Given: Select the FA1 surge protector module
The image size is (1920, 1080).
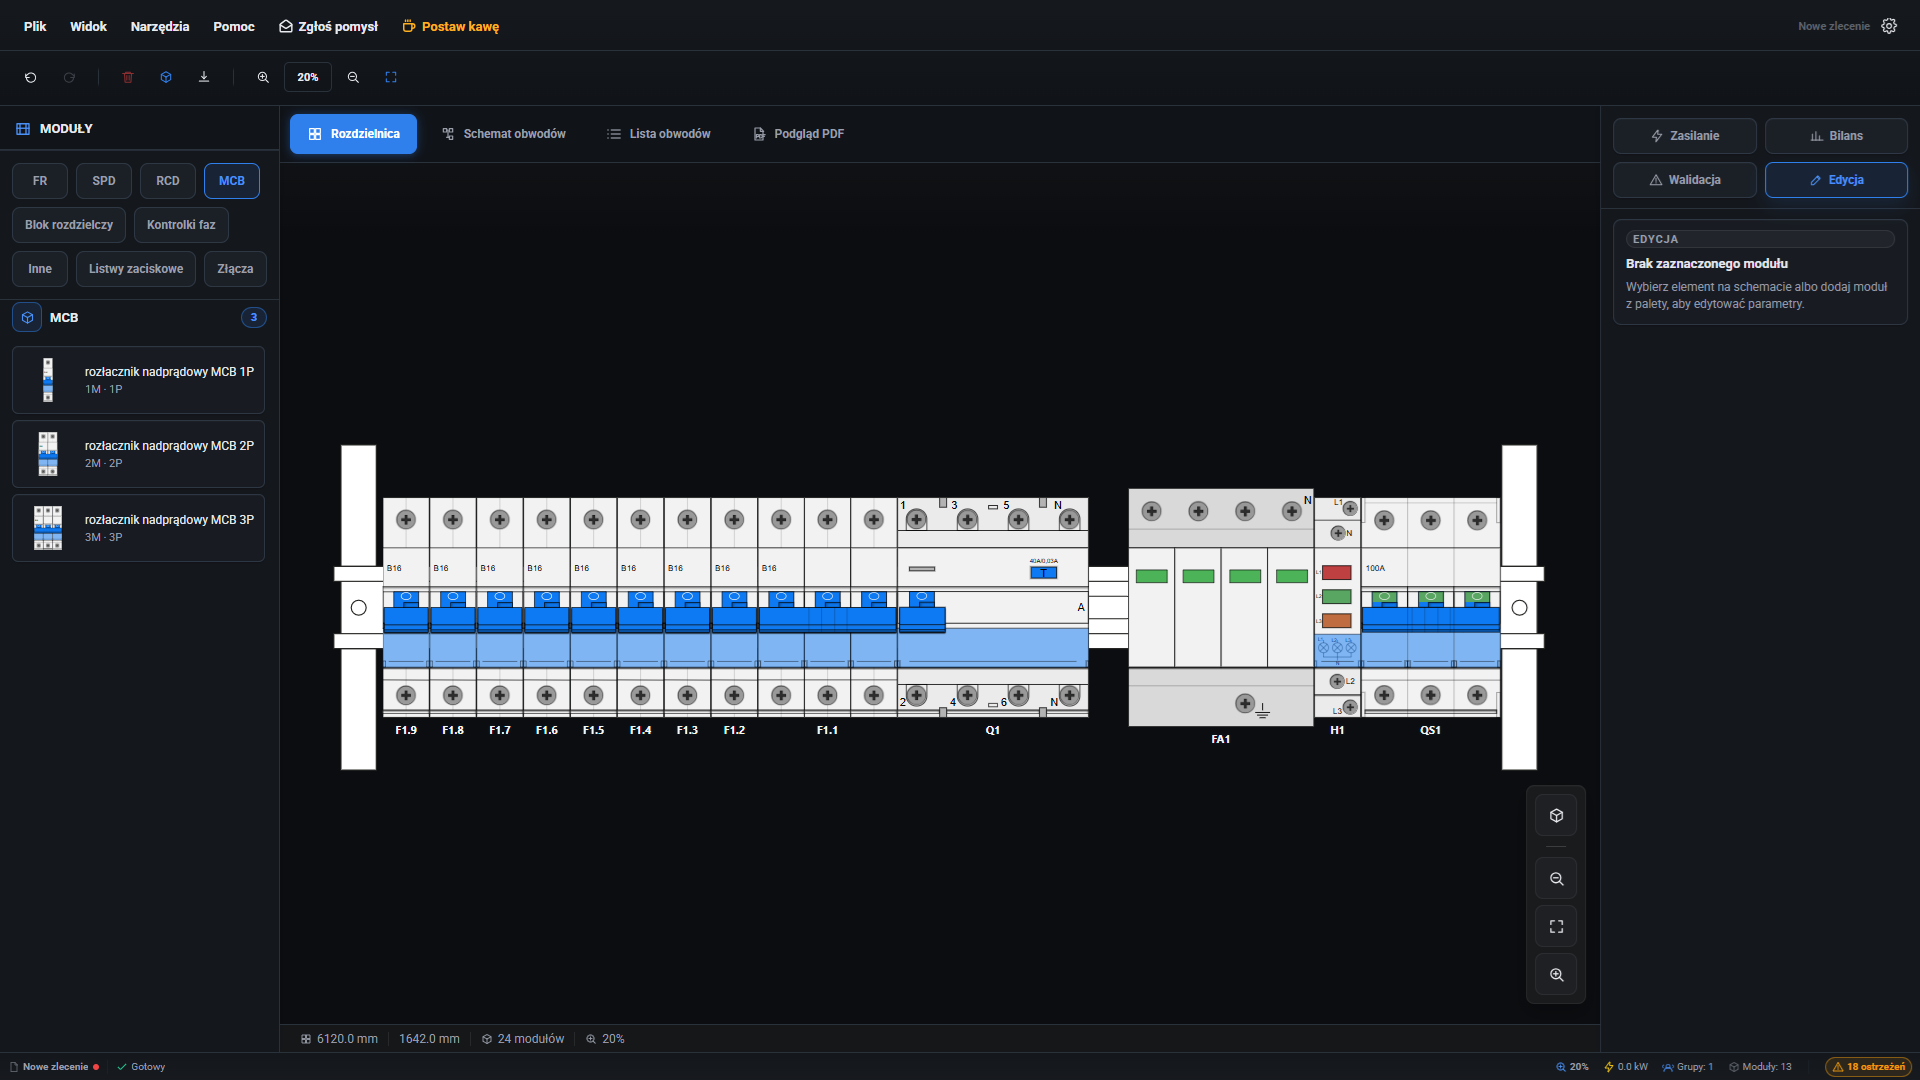Looking at the screenshot, I should [x=1220, y=607].
